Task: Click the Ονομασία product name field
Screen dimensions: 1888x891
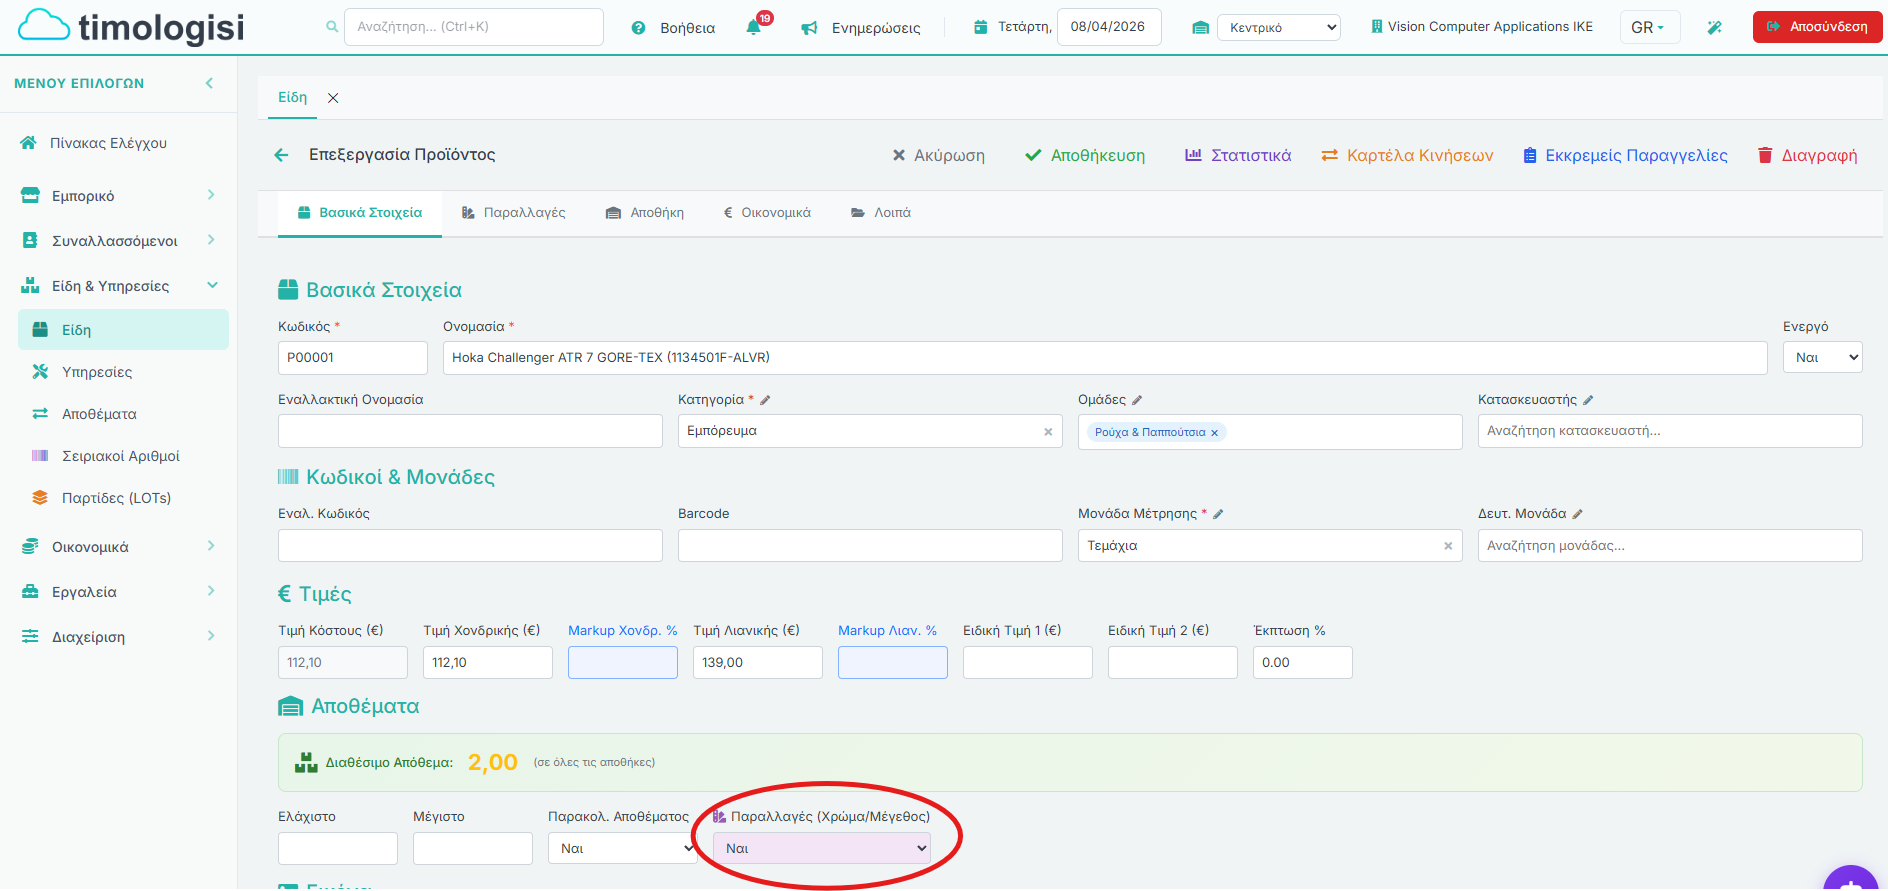Action: tap(1105, 358)
